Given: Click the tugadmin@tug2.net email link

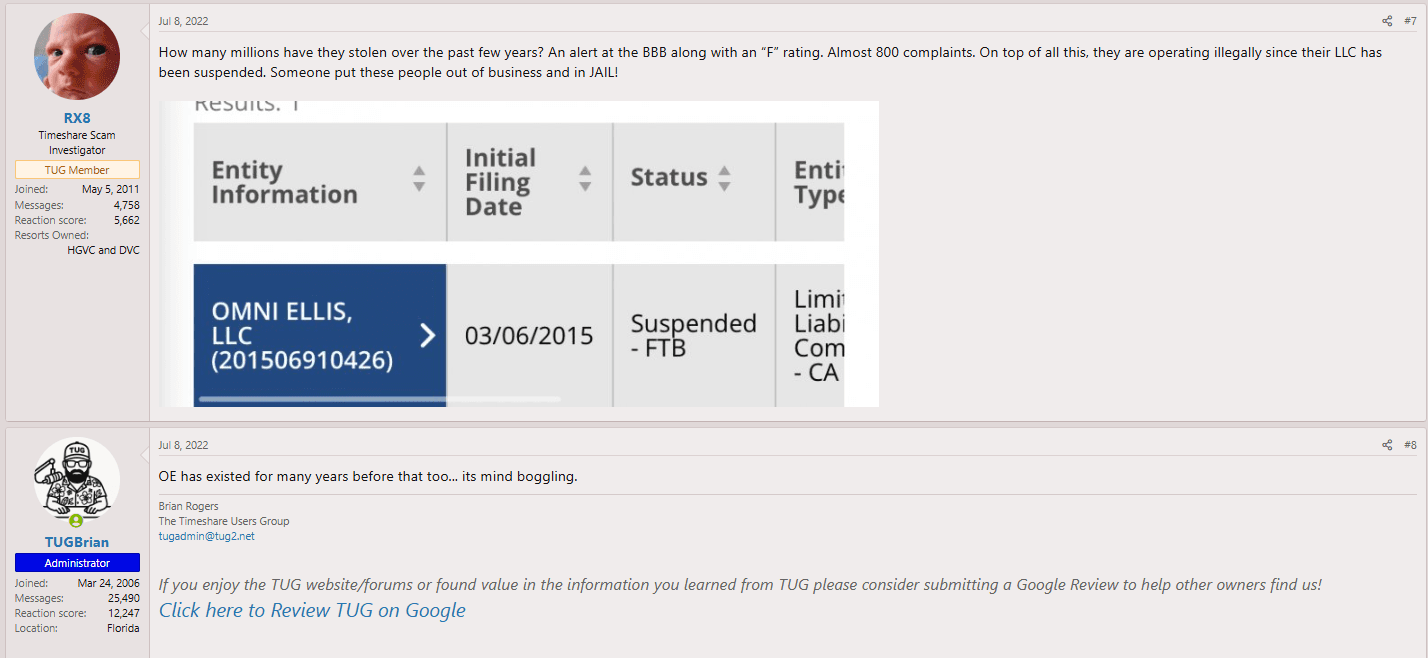Looking at the screenshot, I should point(206,536).
